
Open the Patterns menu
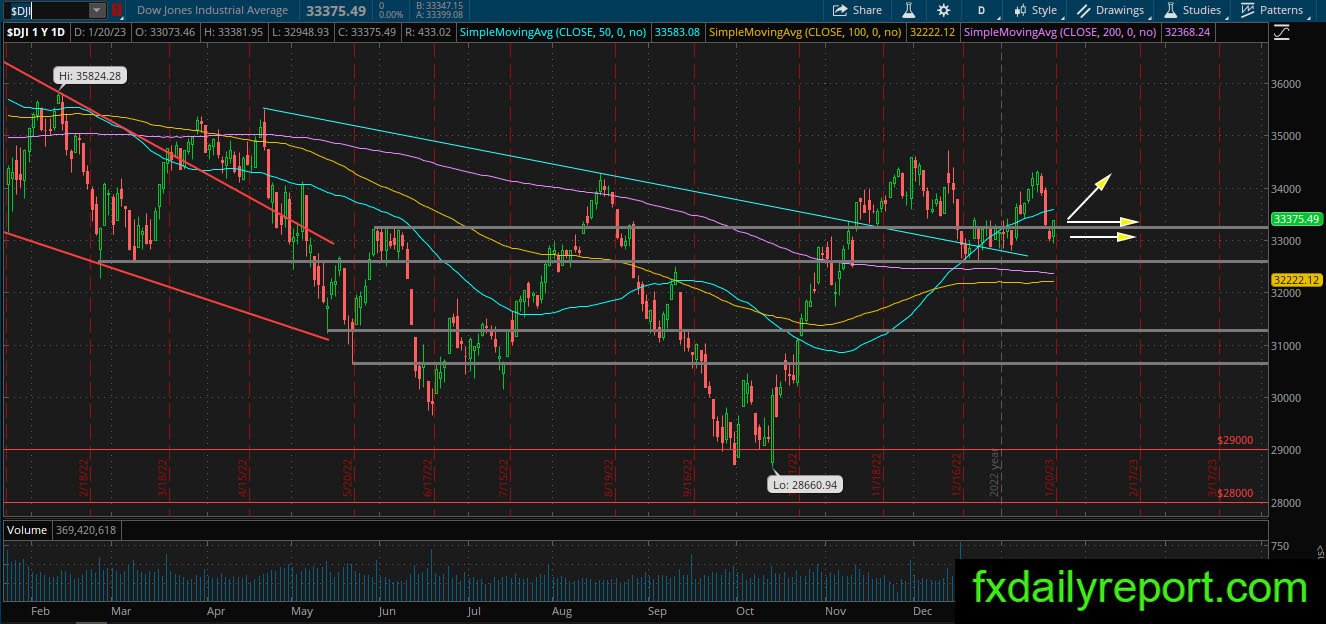(x=1272, y=10)
